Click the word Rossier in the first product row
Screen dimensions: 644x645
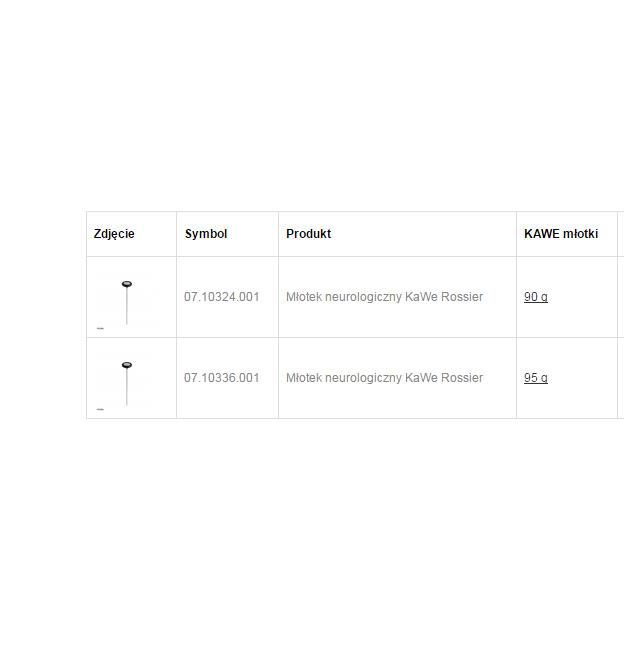(x=462, y=297)
